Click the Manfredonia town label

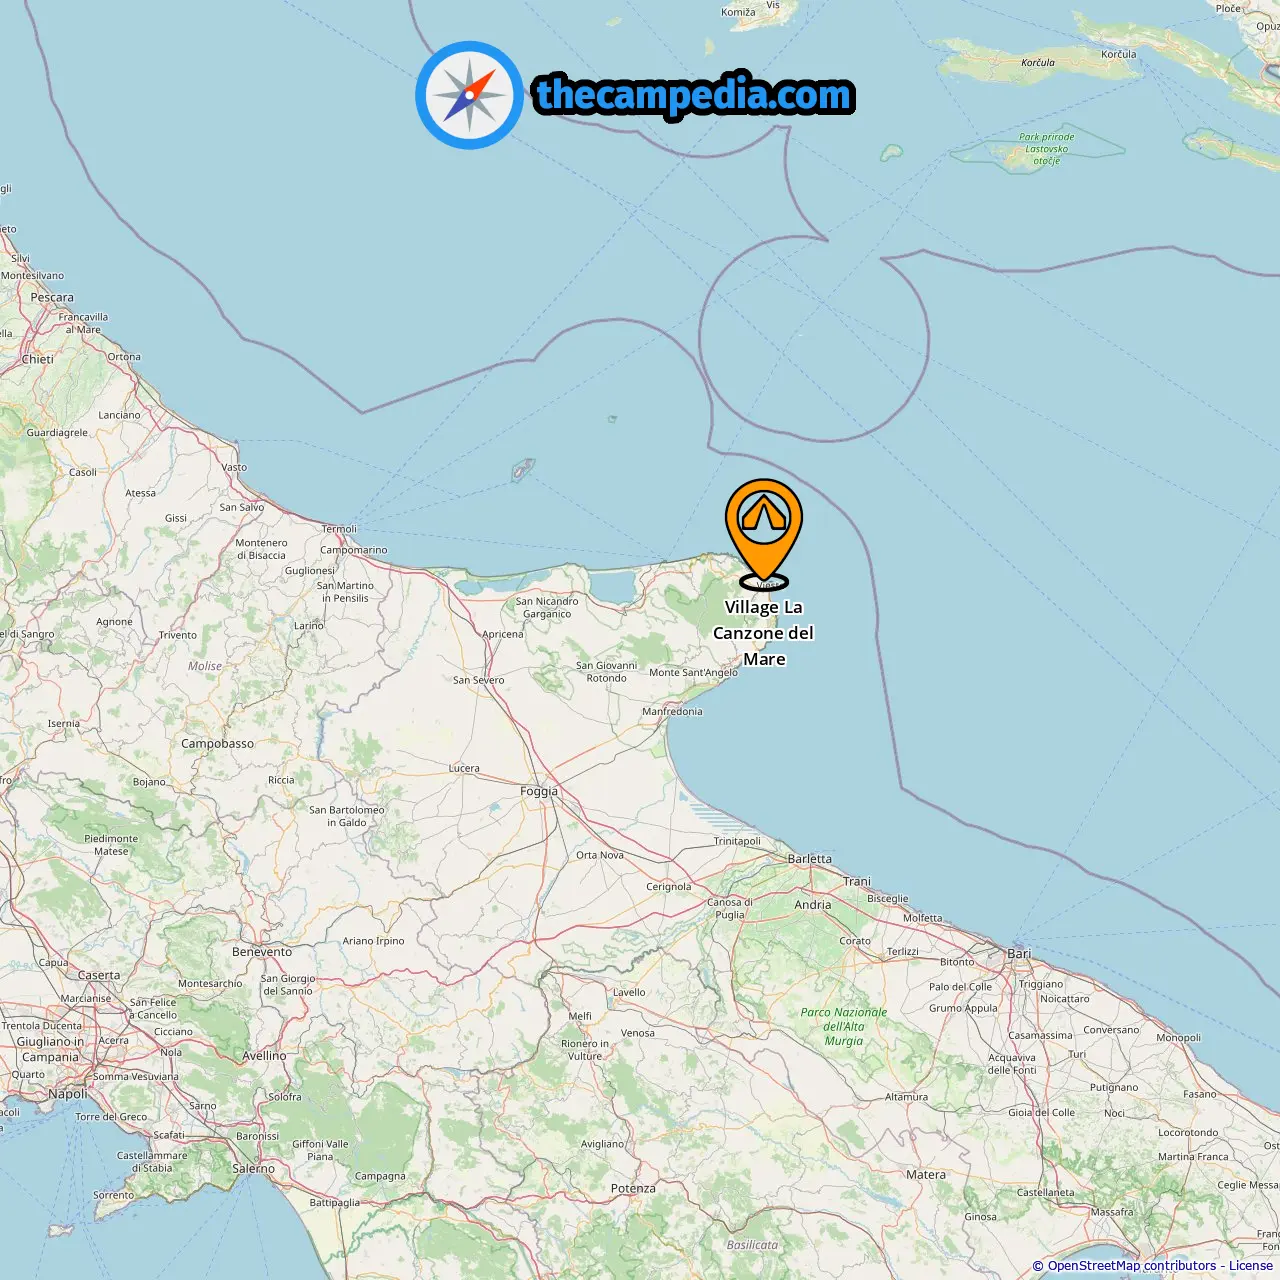click(672, 712)
